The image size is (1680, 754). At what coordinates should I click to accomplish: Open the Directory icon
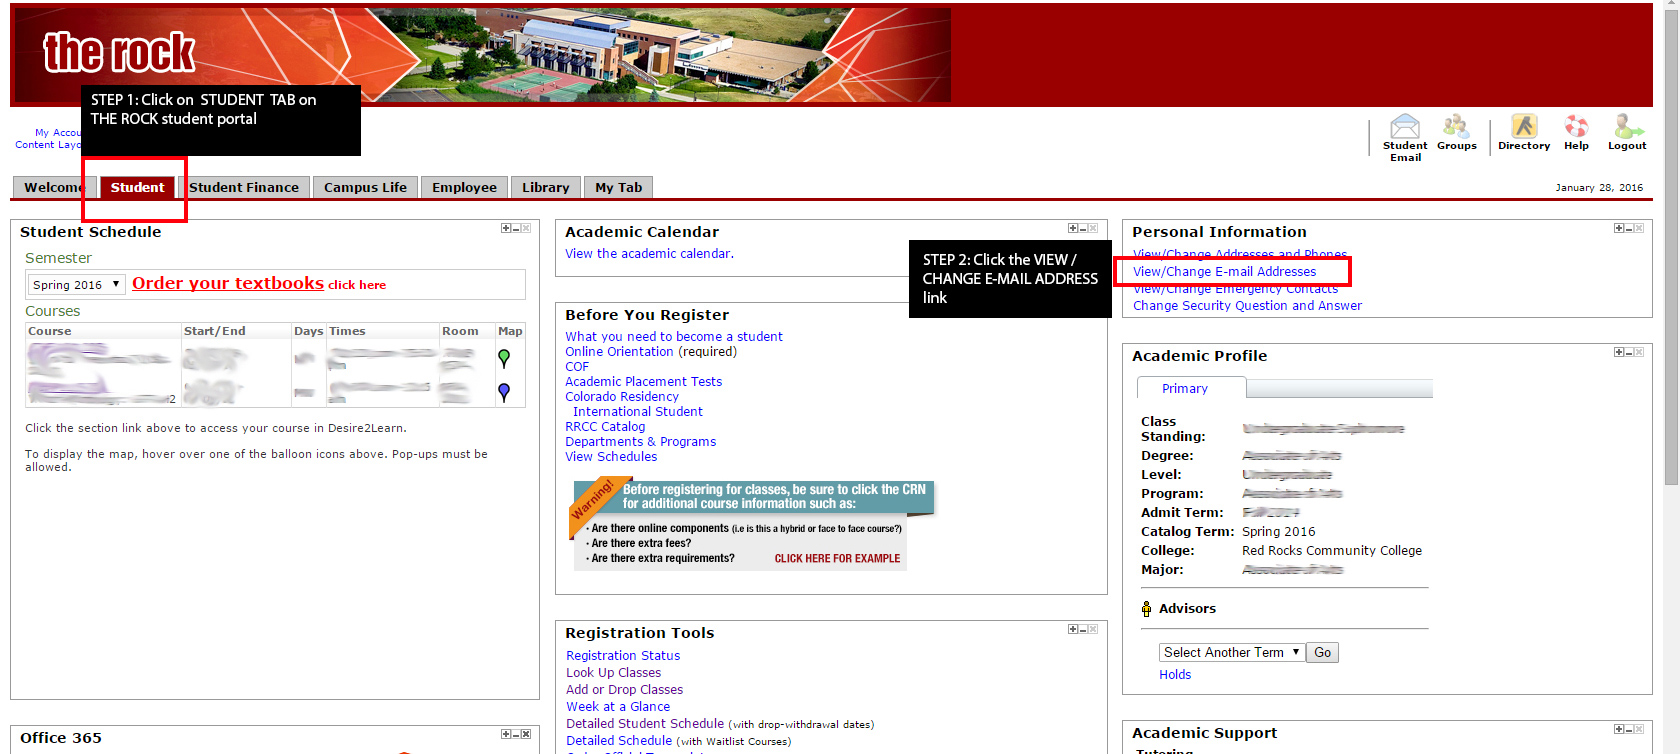point(1523,126)
